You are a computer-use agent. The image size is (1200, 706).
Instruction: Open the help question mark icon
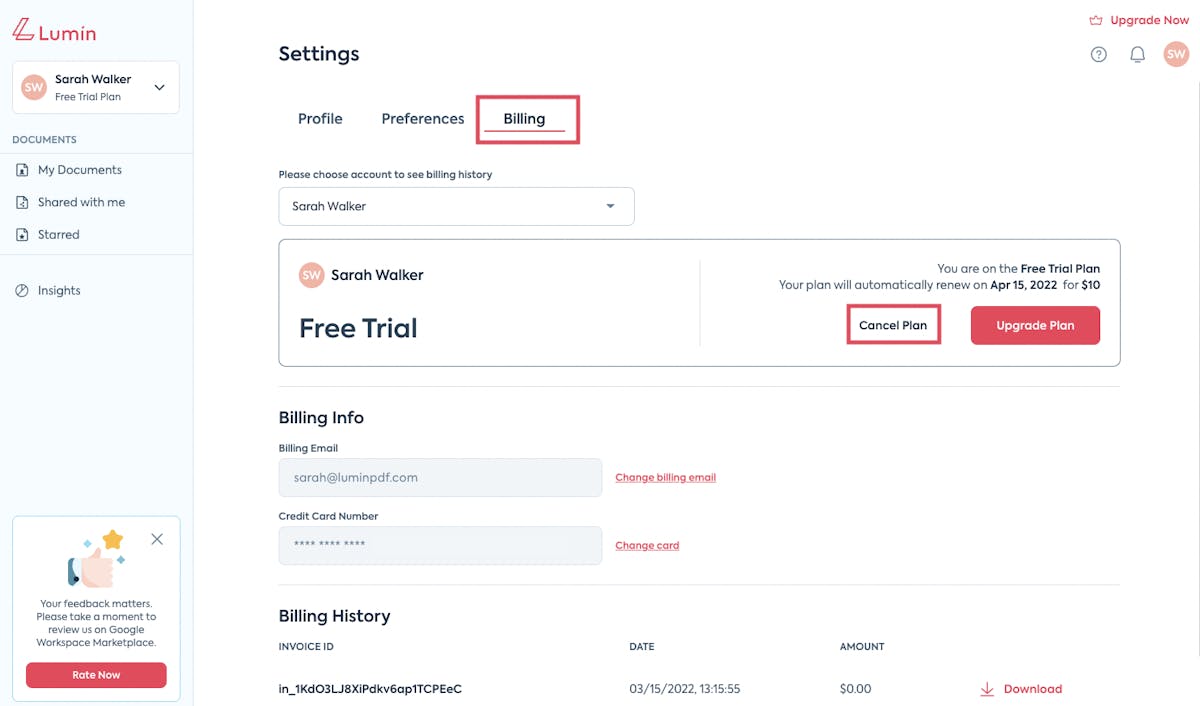tap(1099, 55)
